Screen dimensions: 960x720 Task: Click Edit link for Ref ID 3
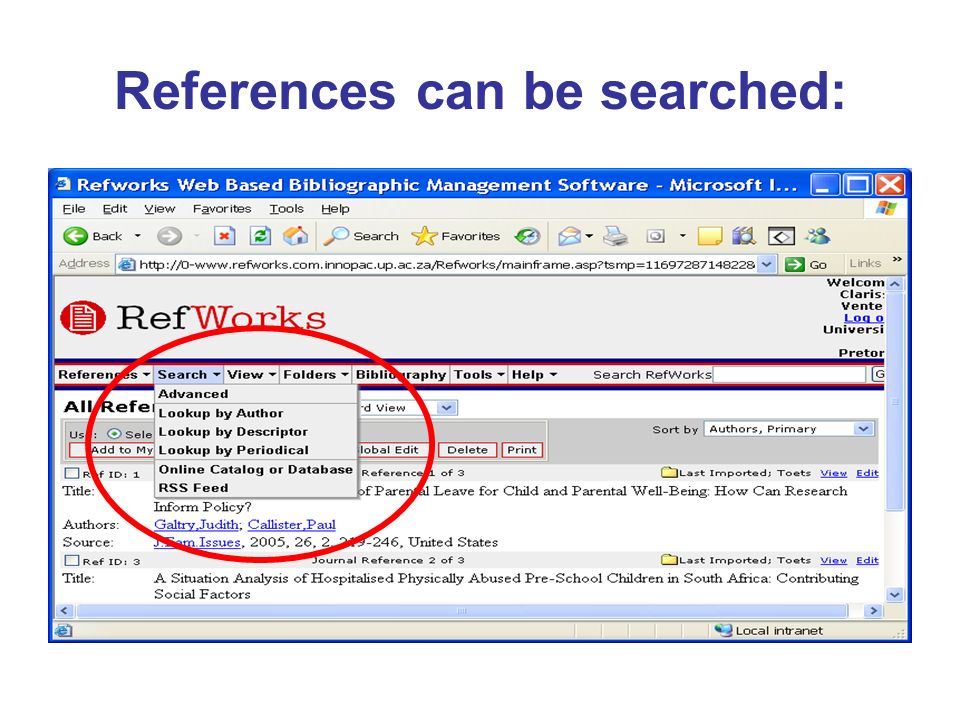coord(867,560)
